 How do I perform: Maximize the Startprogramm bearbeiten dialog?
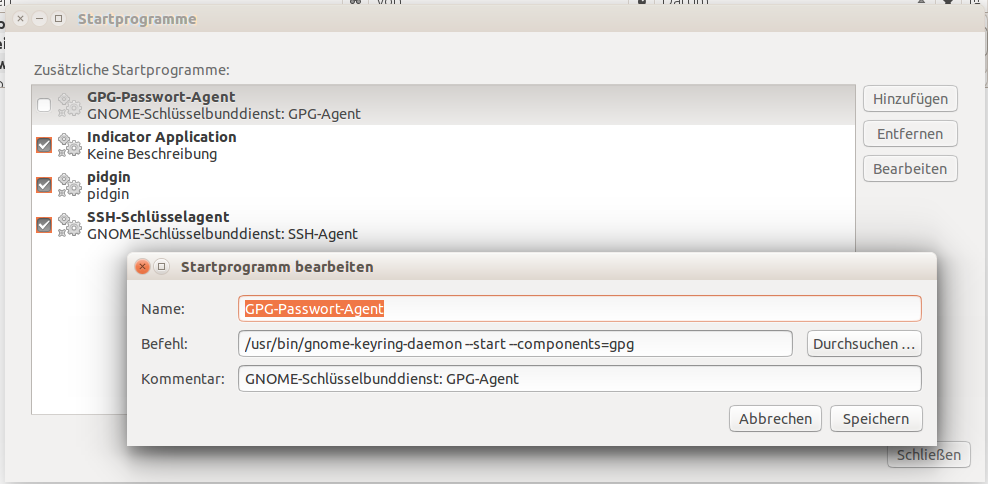161,267
